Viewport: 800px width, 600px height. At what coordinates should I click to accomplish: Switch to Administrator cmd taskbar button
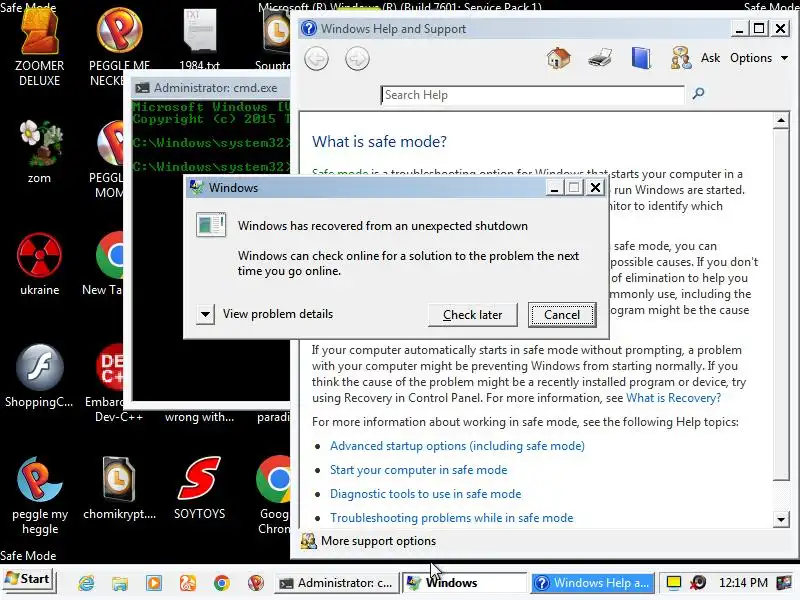[x=337, y=583]
